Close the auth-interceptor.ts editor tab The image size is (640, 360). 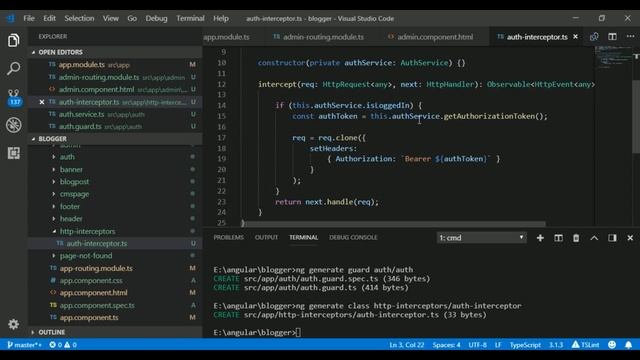(576, 37)
